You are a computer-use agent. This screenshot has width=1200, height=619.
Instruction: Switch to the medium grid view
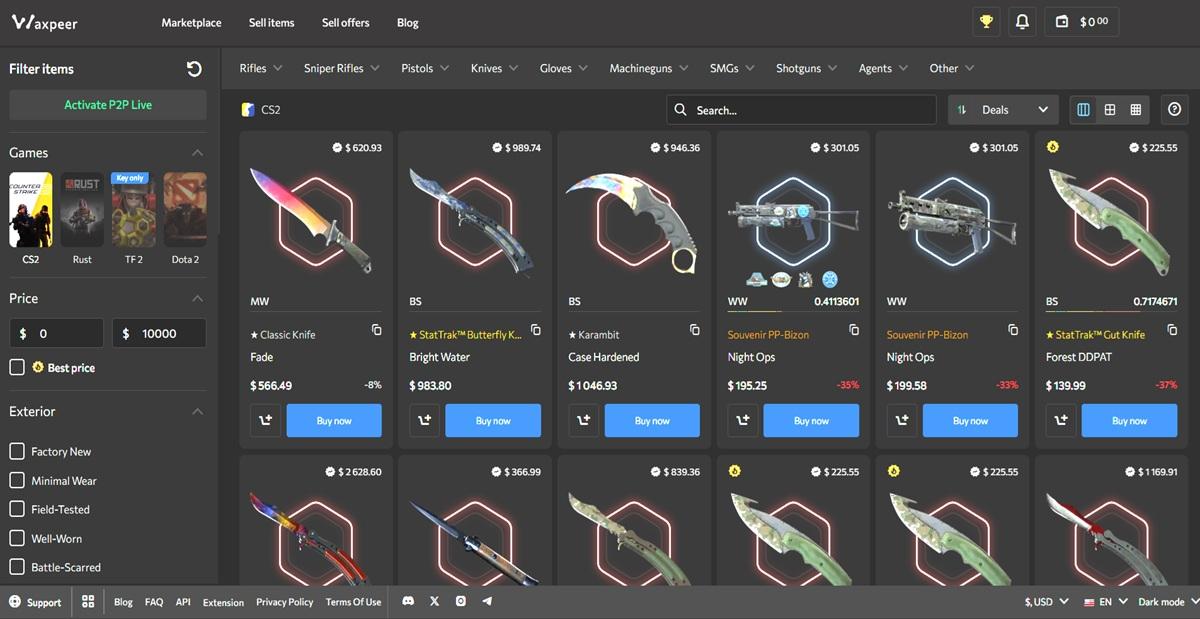1109,110
